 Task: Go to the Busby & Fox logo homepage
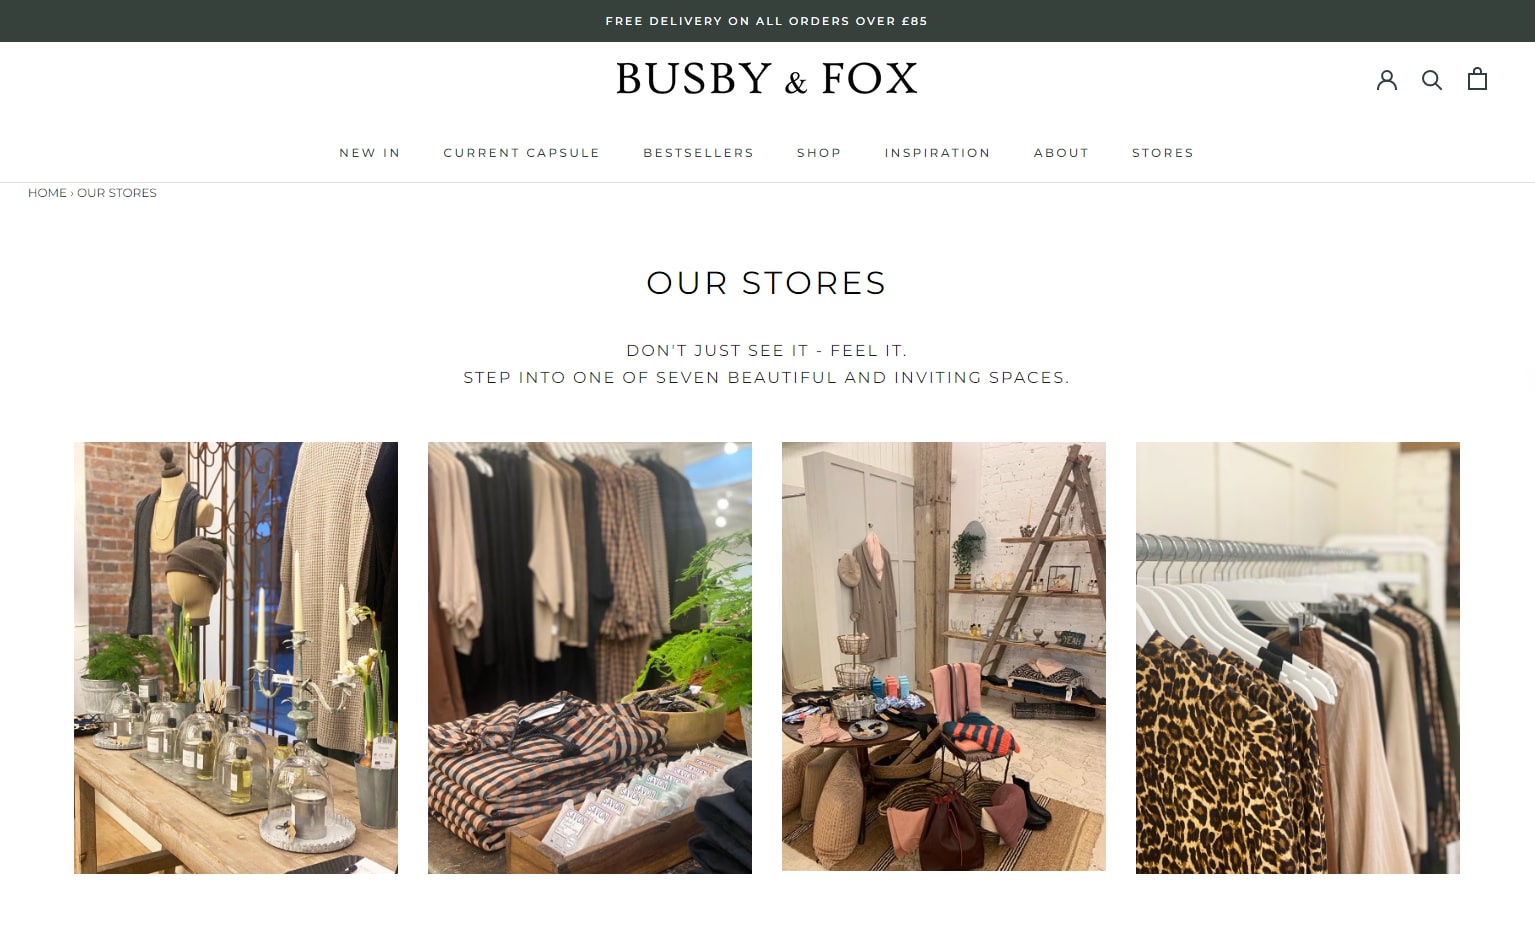(767, 79)
